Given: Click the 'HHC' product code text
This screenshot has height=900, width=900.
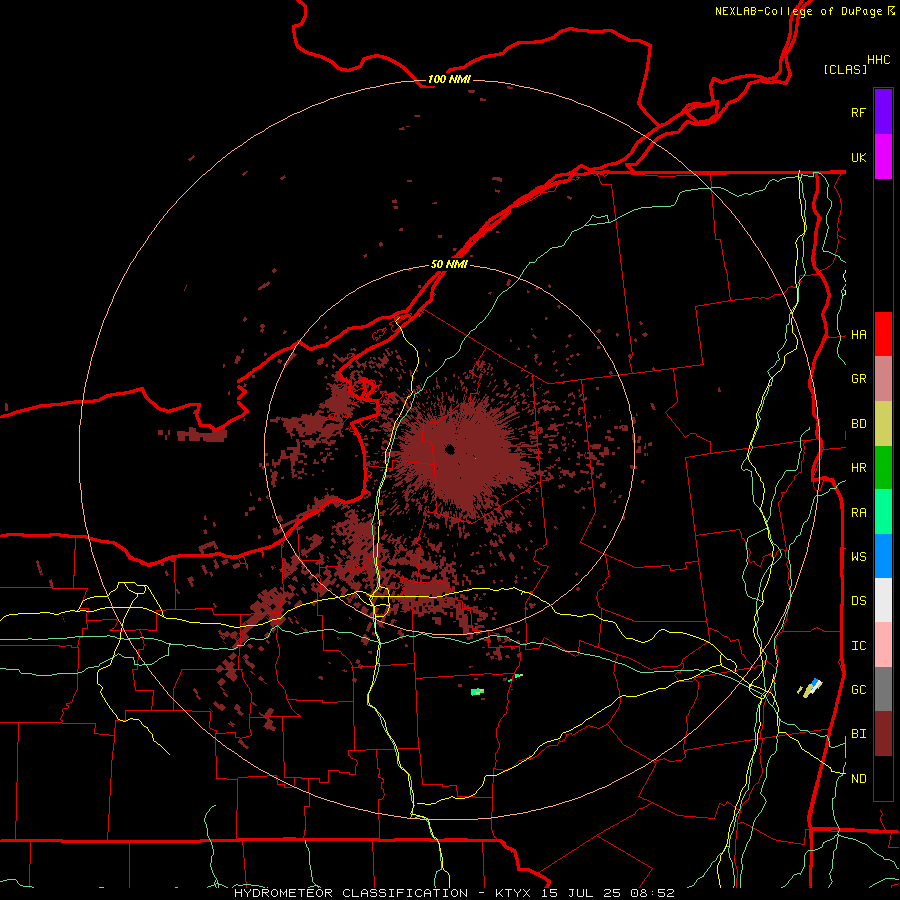Looking at the screenshot, I should point(878,60).
